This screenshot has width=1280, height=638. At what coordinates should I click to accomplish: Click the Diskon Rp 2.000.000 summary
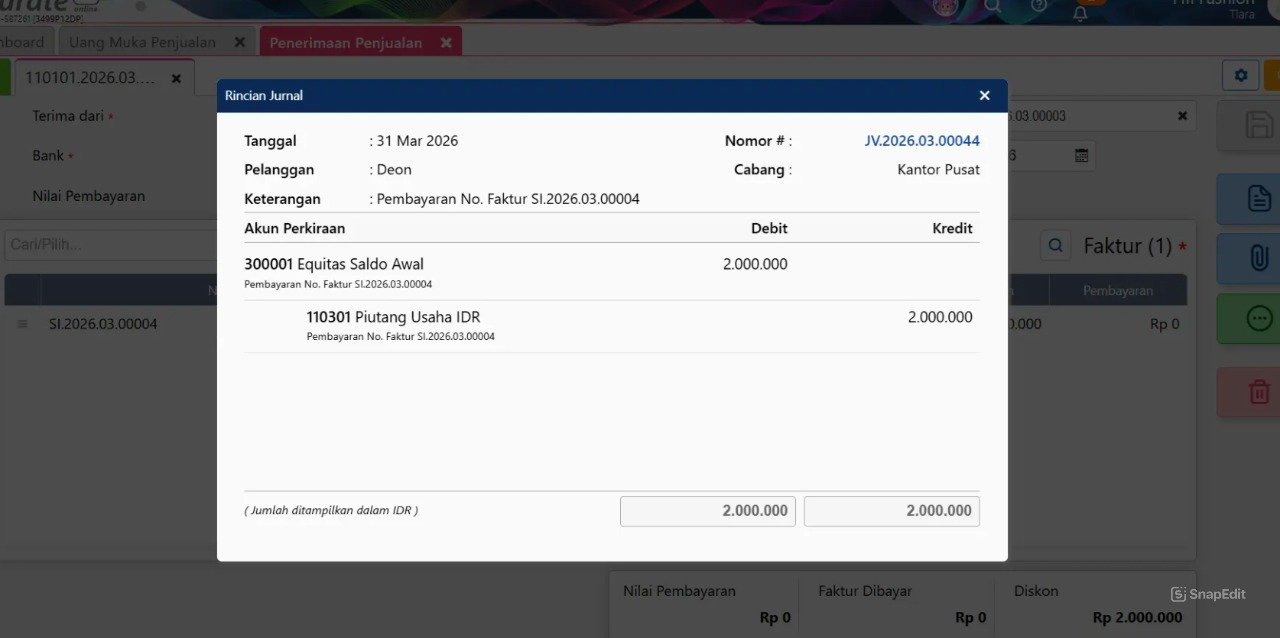(1095, 604)
